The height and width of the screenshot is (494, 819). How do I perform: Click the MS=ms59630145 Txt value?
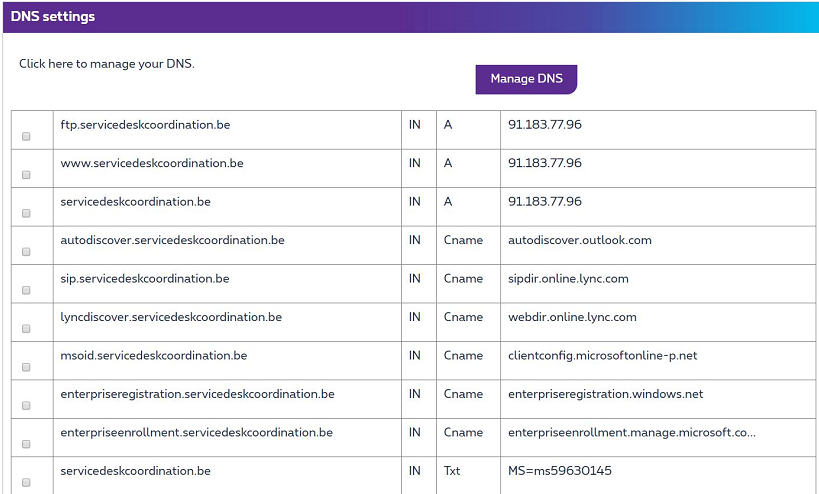pyautogui.click(x=559, y=471)
